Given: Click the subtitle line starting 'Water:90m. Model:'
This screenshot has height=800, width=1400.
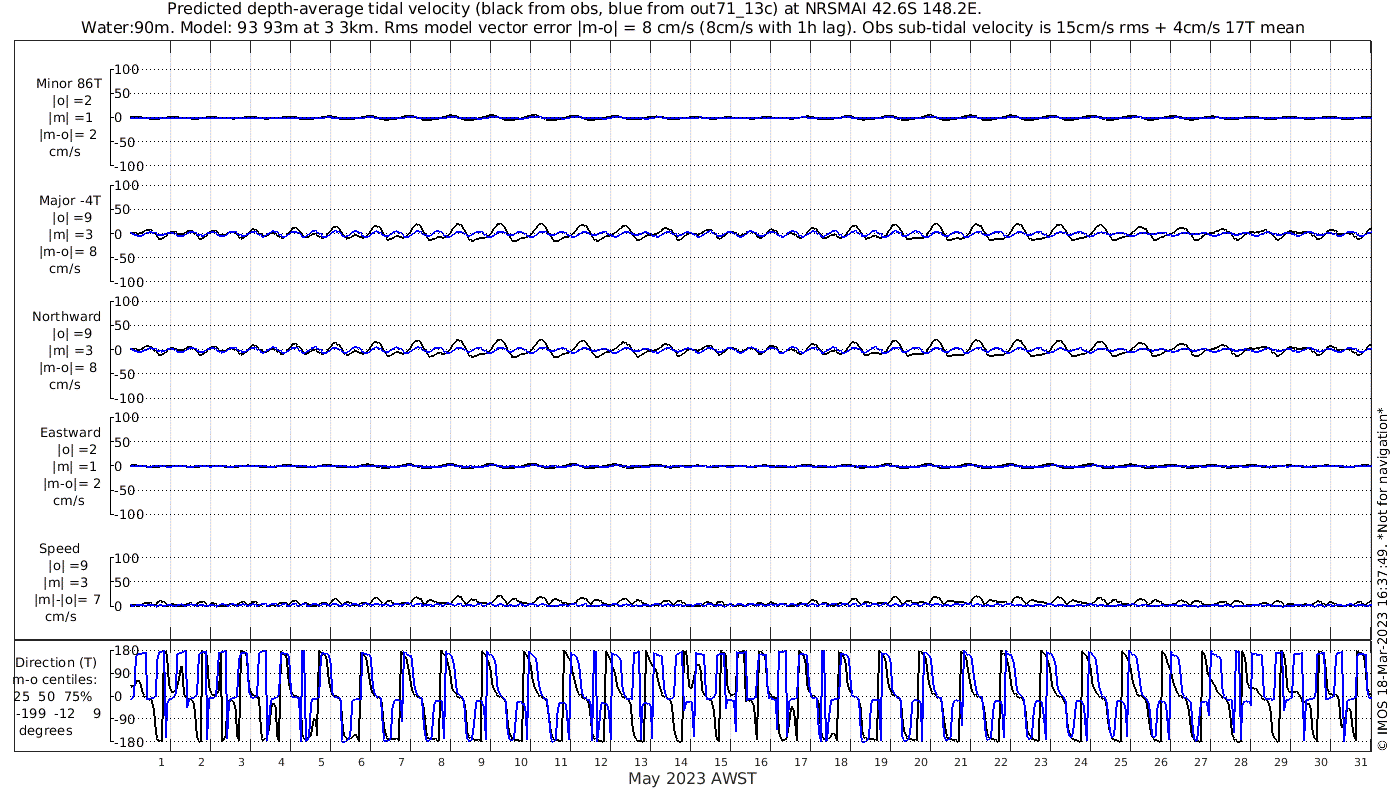Looking at the screenshot, I should point(693,28).
